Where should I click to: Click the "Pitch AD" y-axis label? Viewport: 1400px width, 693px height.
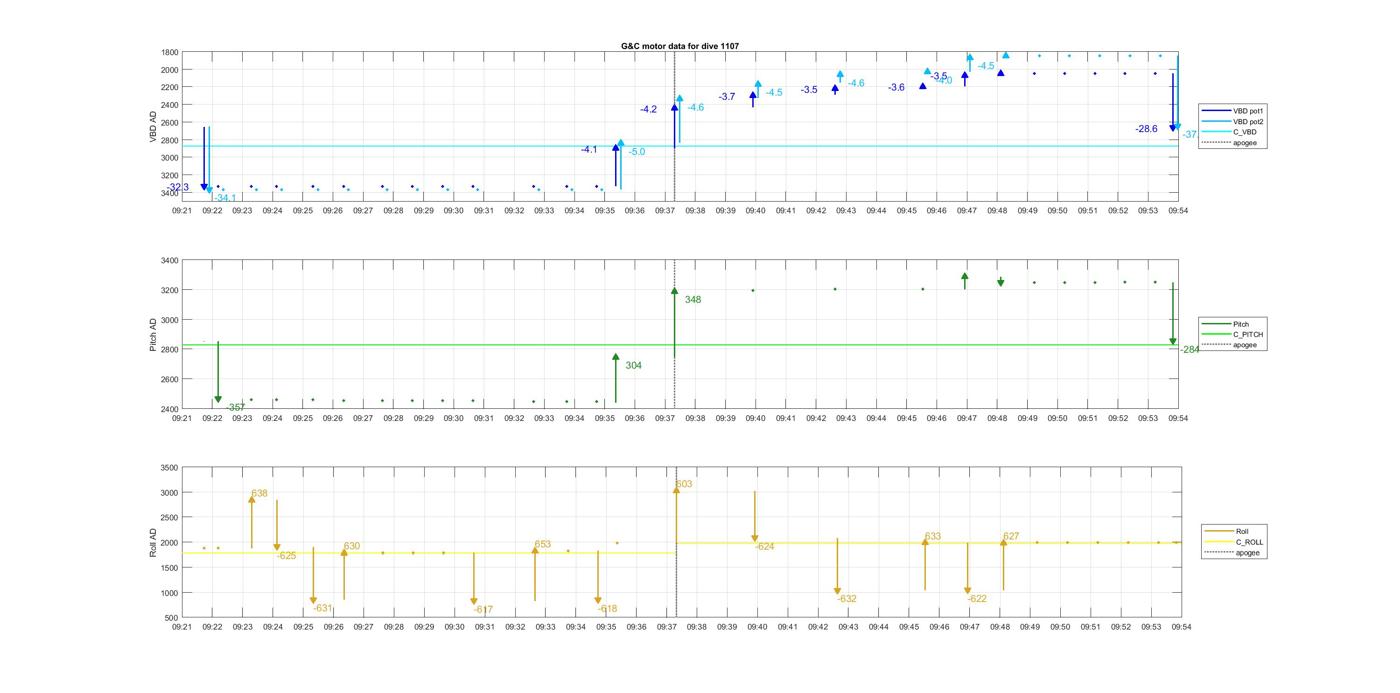[153, 335]
